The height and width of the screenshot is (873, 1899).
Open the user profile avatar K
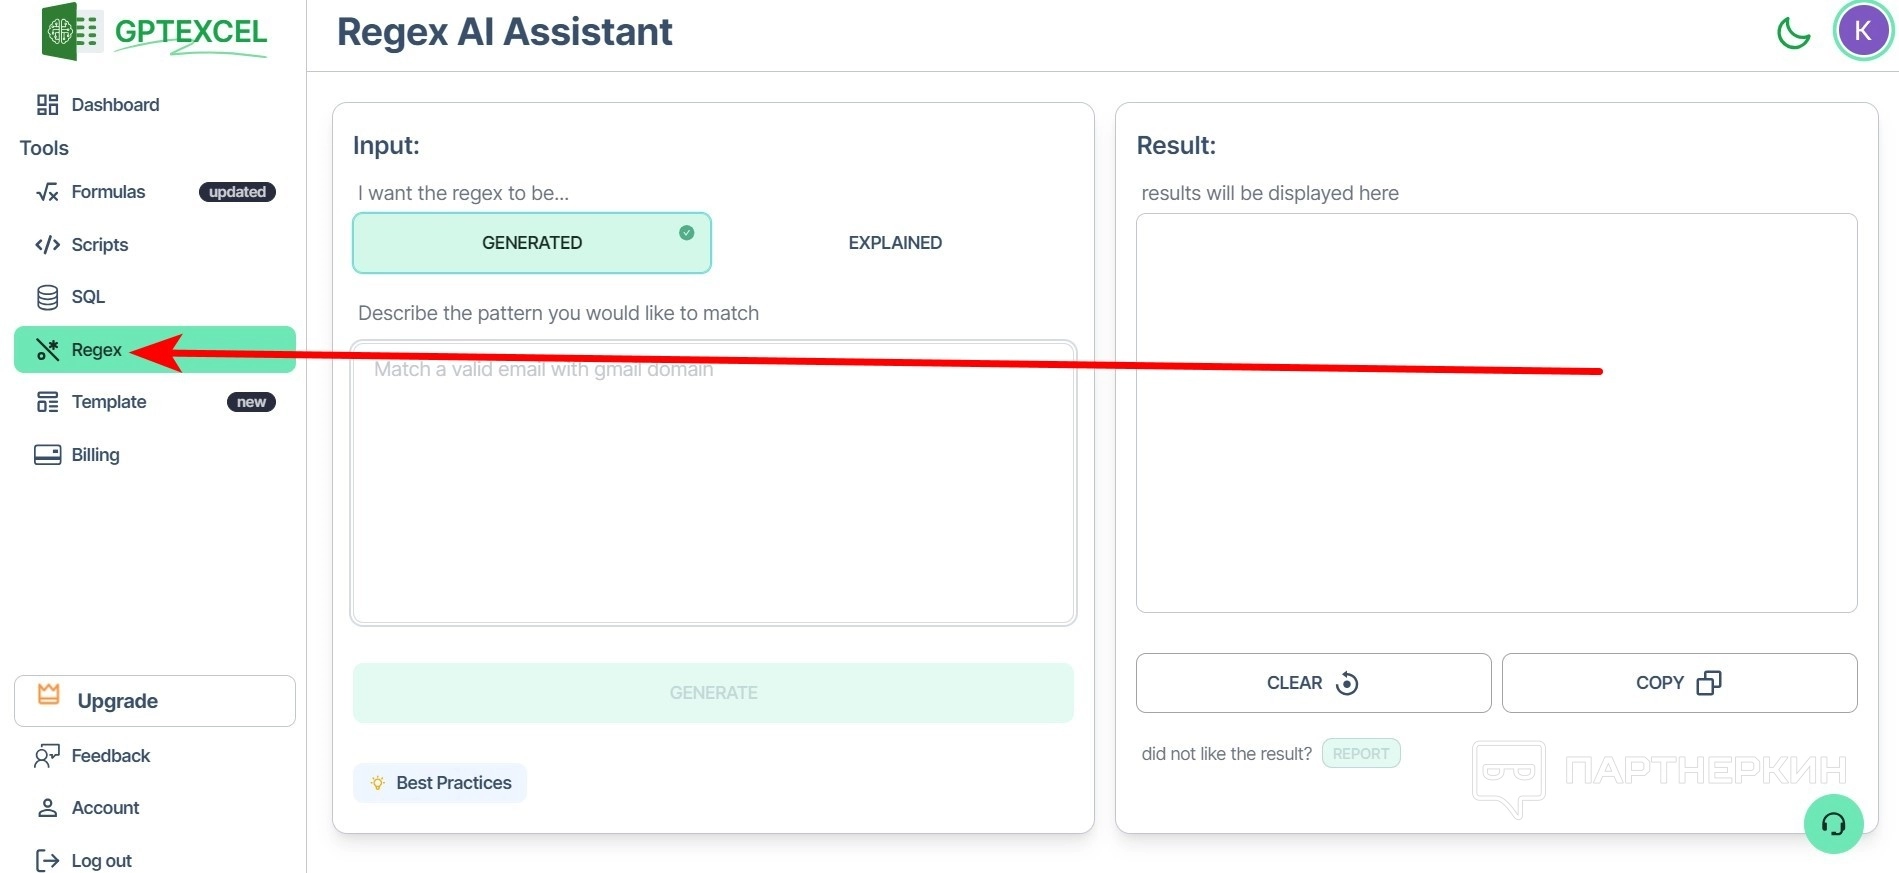tap(1862, 31)
